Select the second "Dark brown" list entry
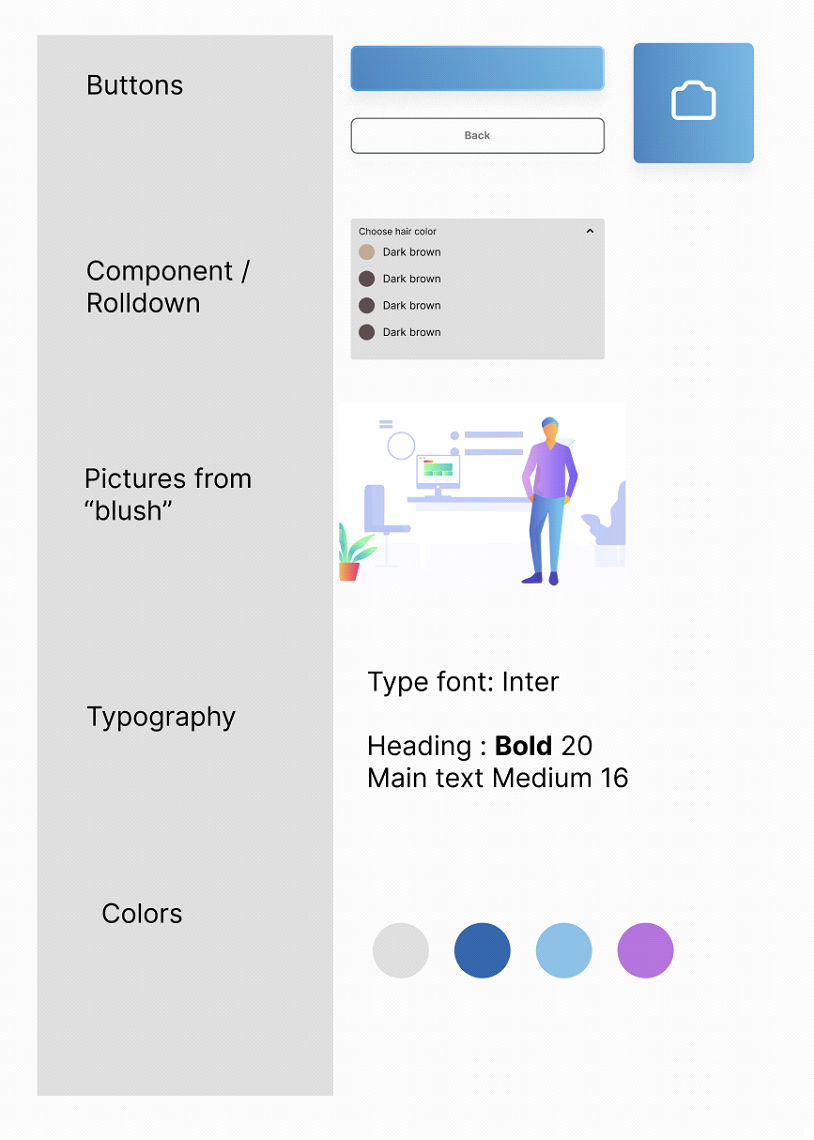814x1140 pixels. (411, 278)
